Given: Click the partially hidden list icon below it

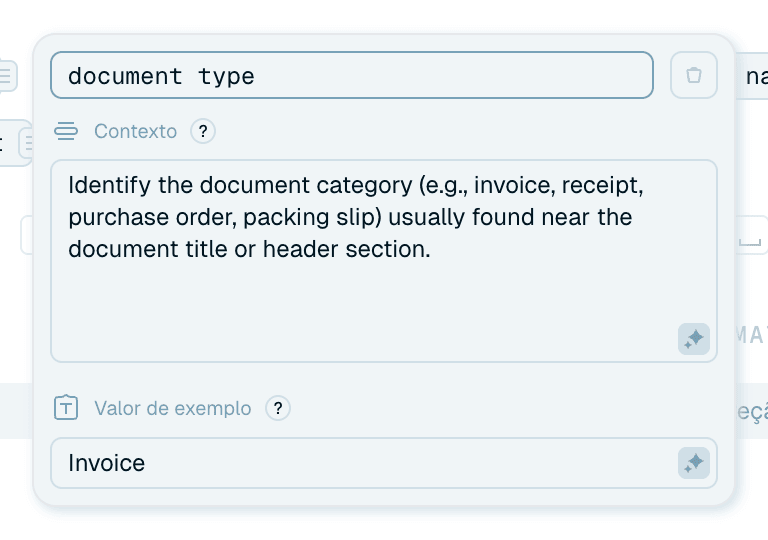Looking at the screenshot, I should click(x=26, y=143).
